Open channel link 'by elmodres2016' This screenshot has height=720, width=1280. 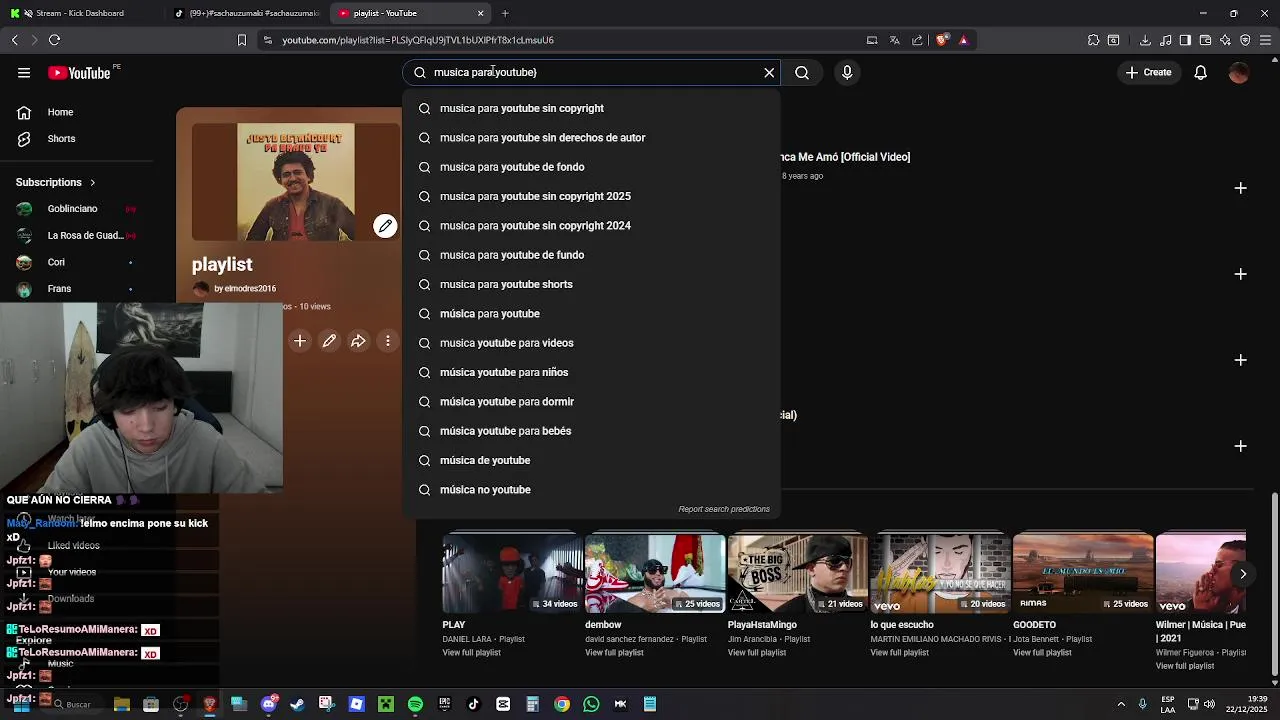coord(245,289)
